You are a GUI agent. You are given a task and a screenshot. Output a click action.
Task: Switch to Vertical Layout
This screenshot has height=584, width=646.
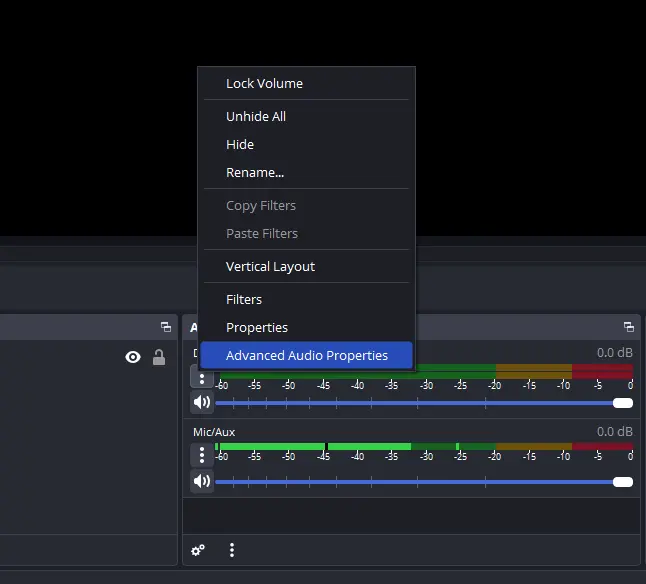(306, 266)
